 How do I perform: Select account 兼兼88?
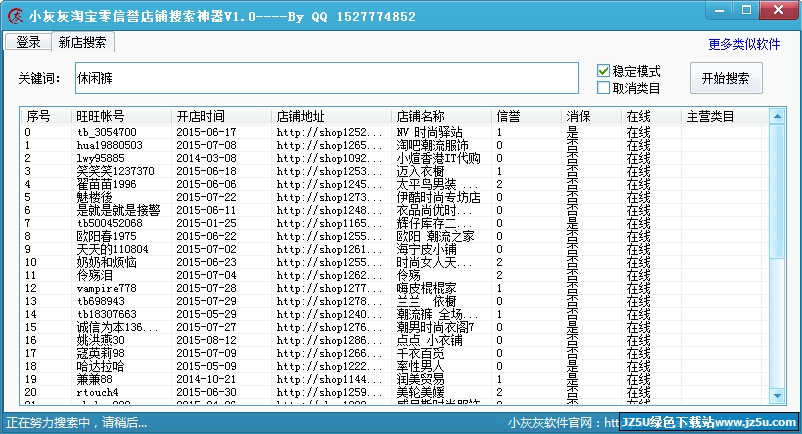[x=94, y=379]
